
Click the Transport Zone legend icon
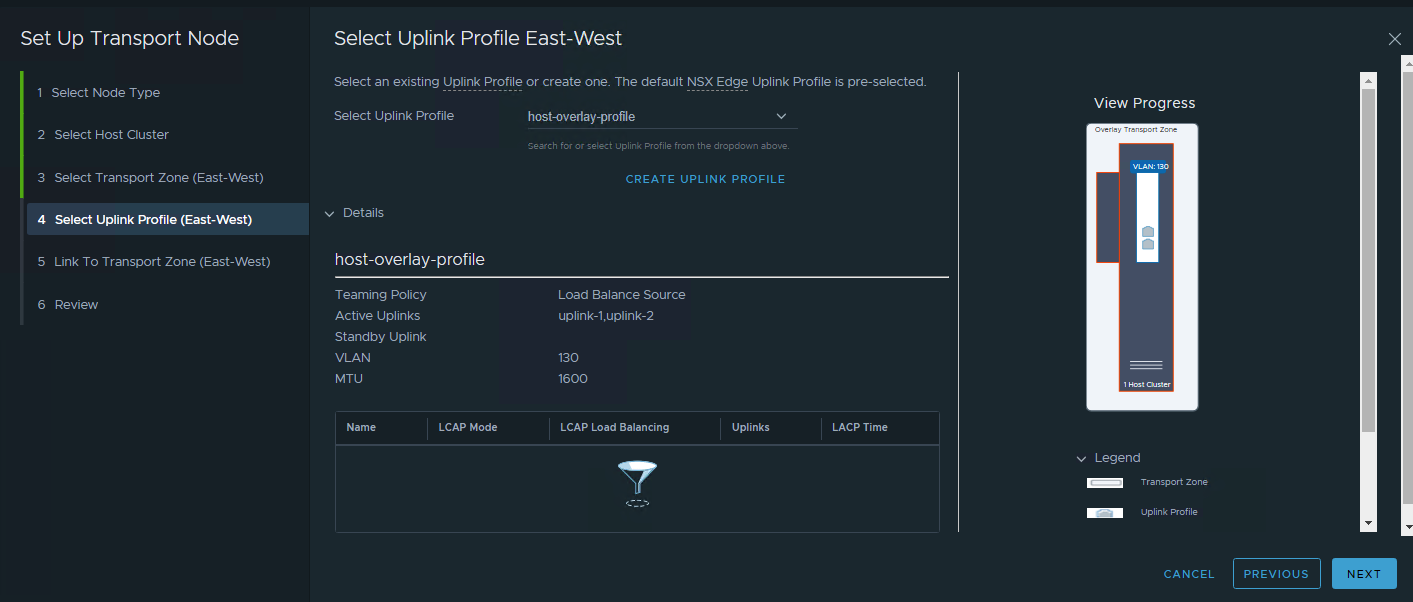coord(1105,483)
